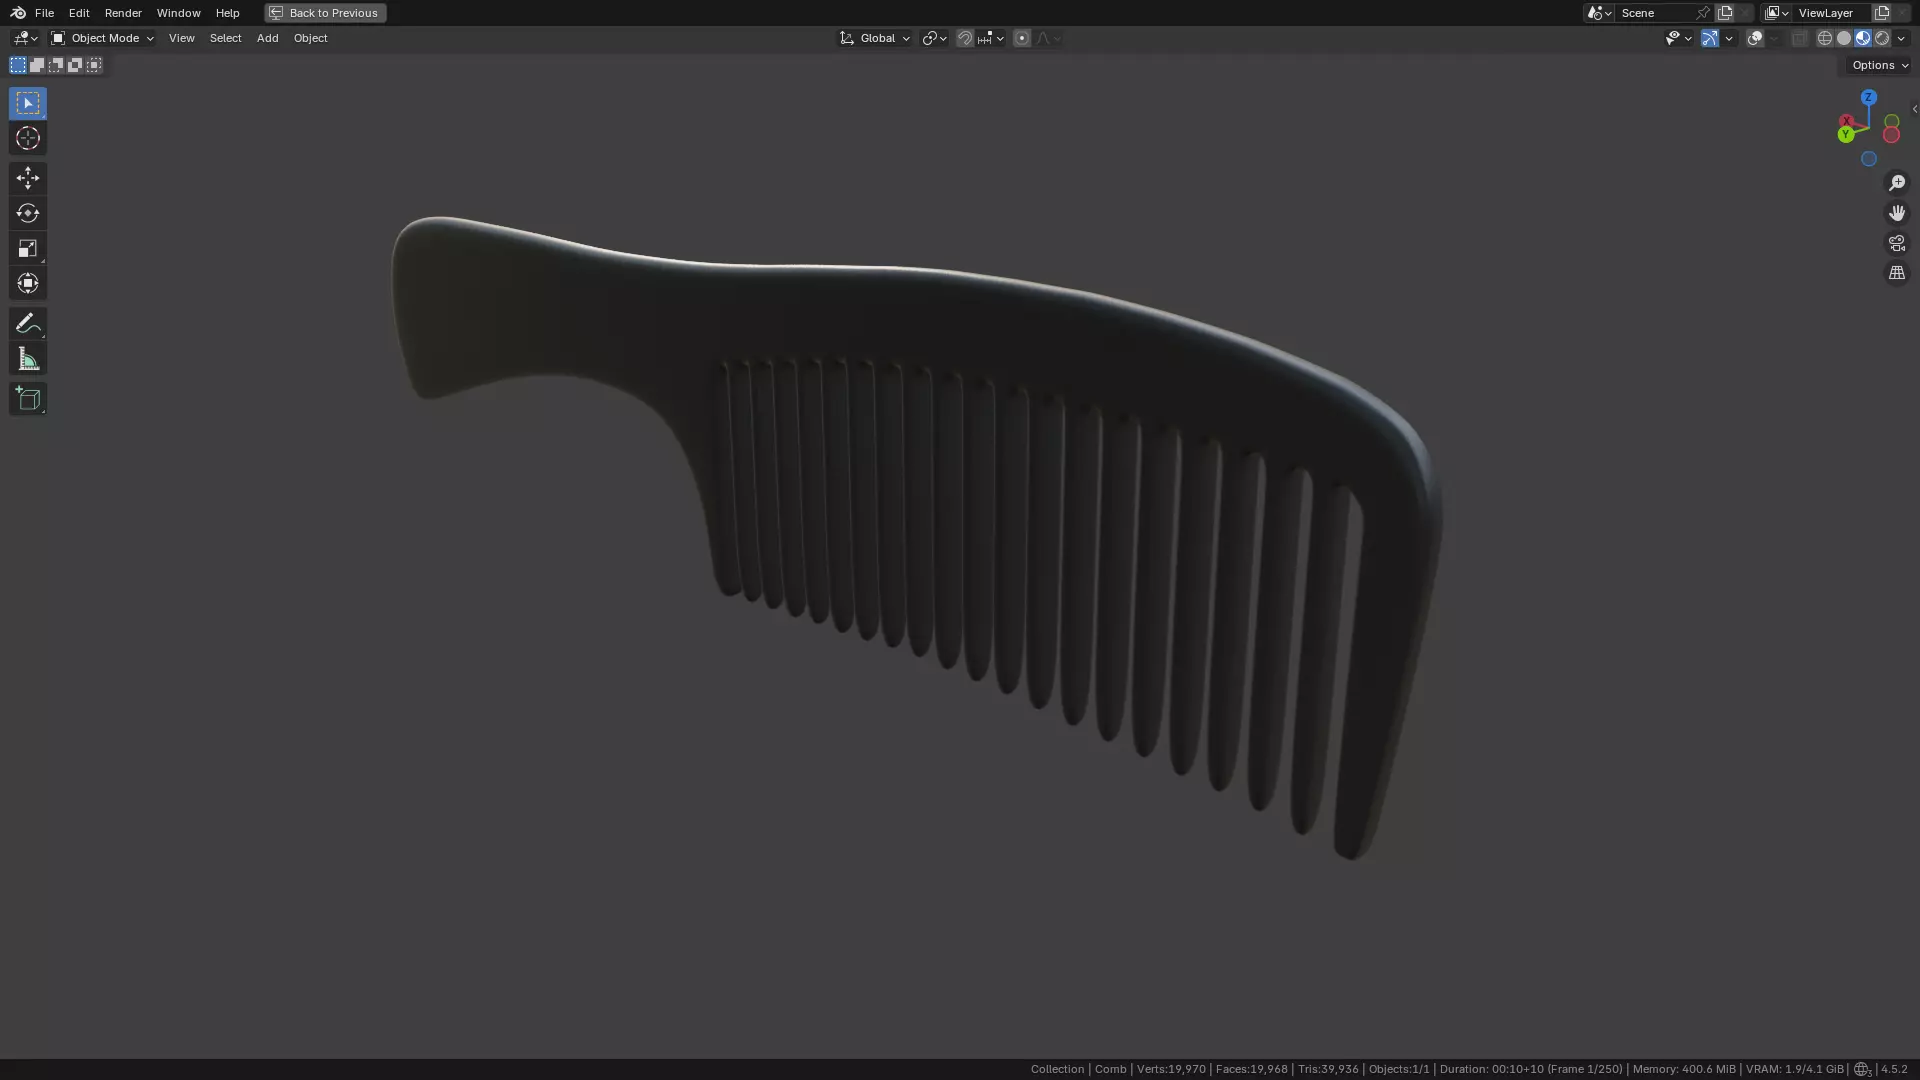Toggle viewport overlays button
The width and height of the screenshot is (1920, 1080).
pos(1755,38)
